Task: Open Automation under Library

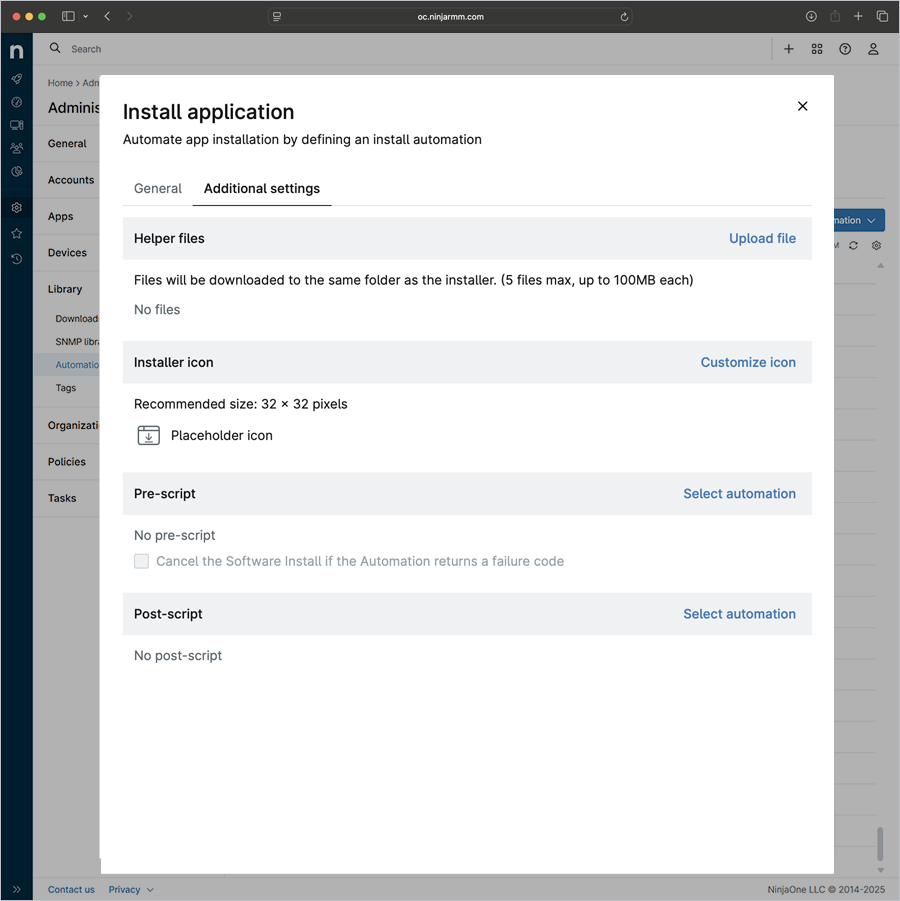Action: click(77, 365)
